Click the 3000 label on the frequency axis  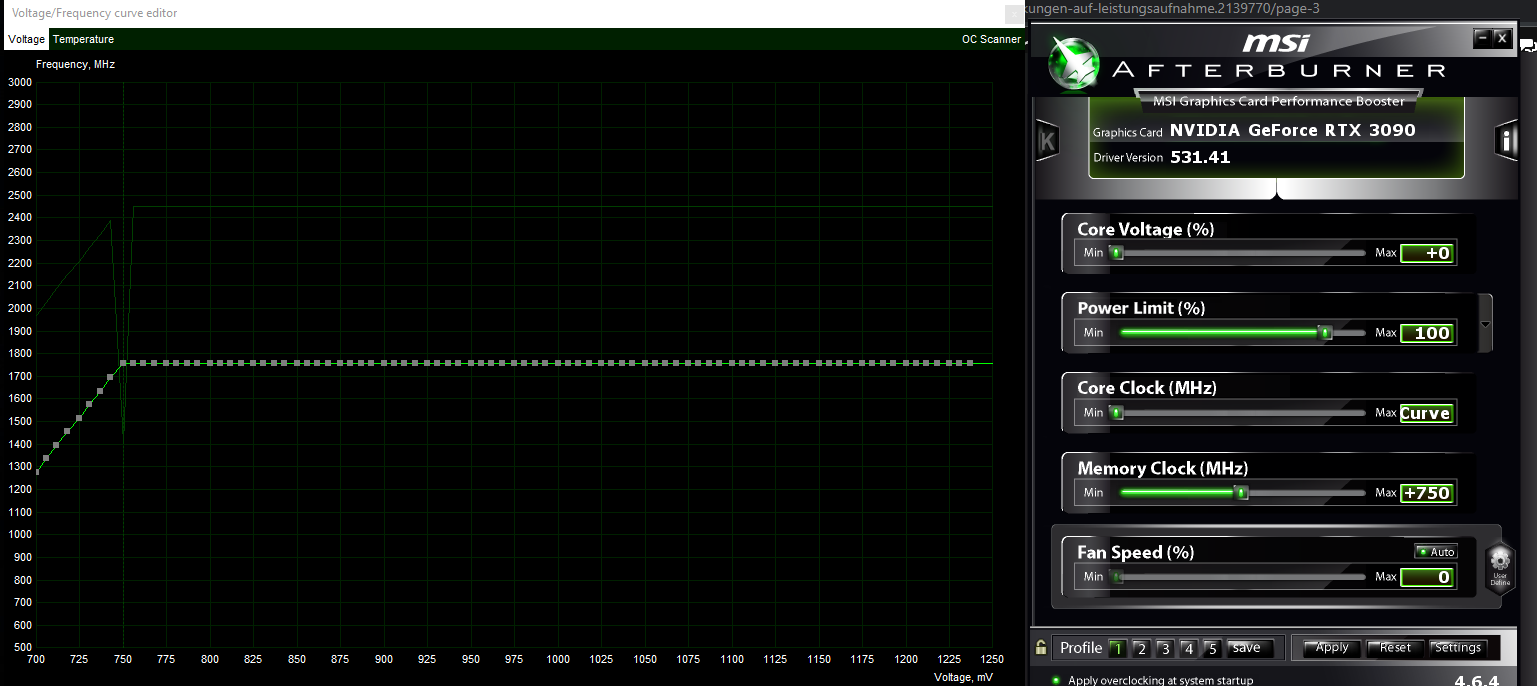point(20,82)
